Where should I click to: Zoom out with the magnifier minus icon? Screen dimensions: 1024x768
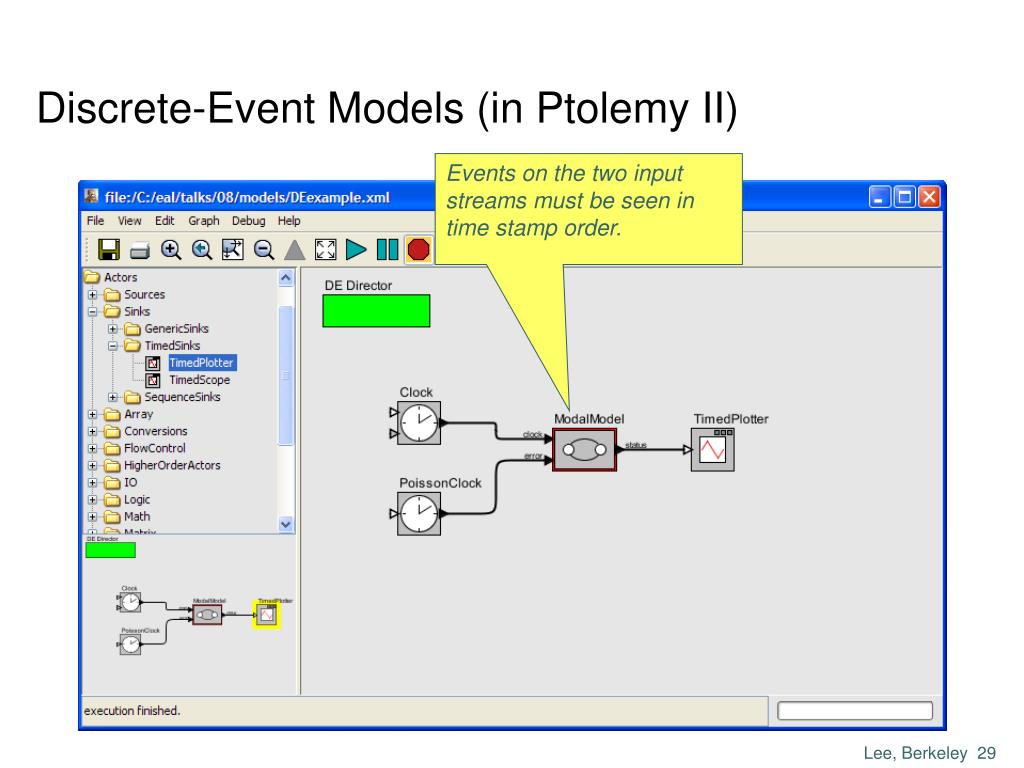pos(264,249)
